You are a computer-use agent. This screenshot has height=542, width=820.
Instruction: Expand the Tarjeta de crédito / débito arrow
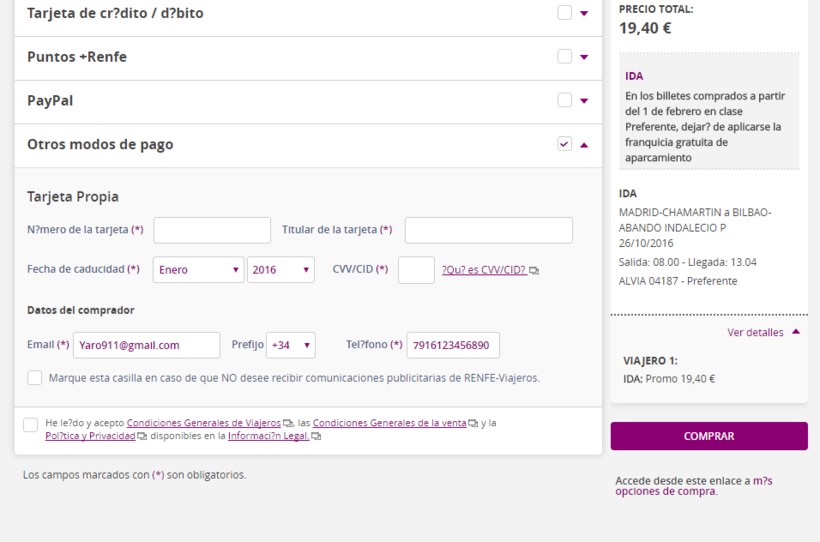coord(584,13)
